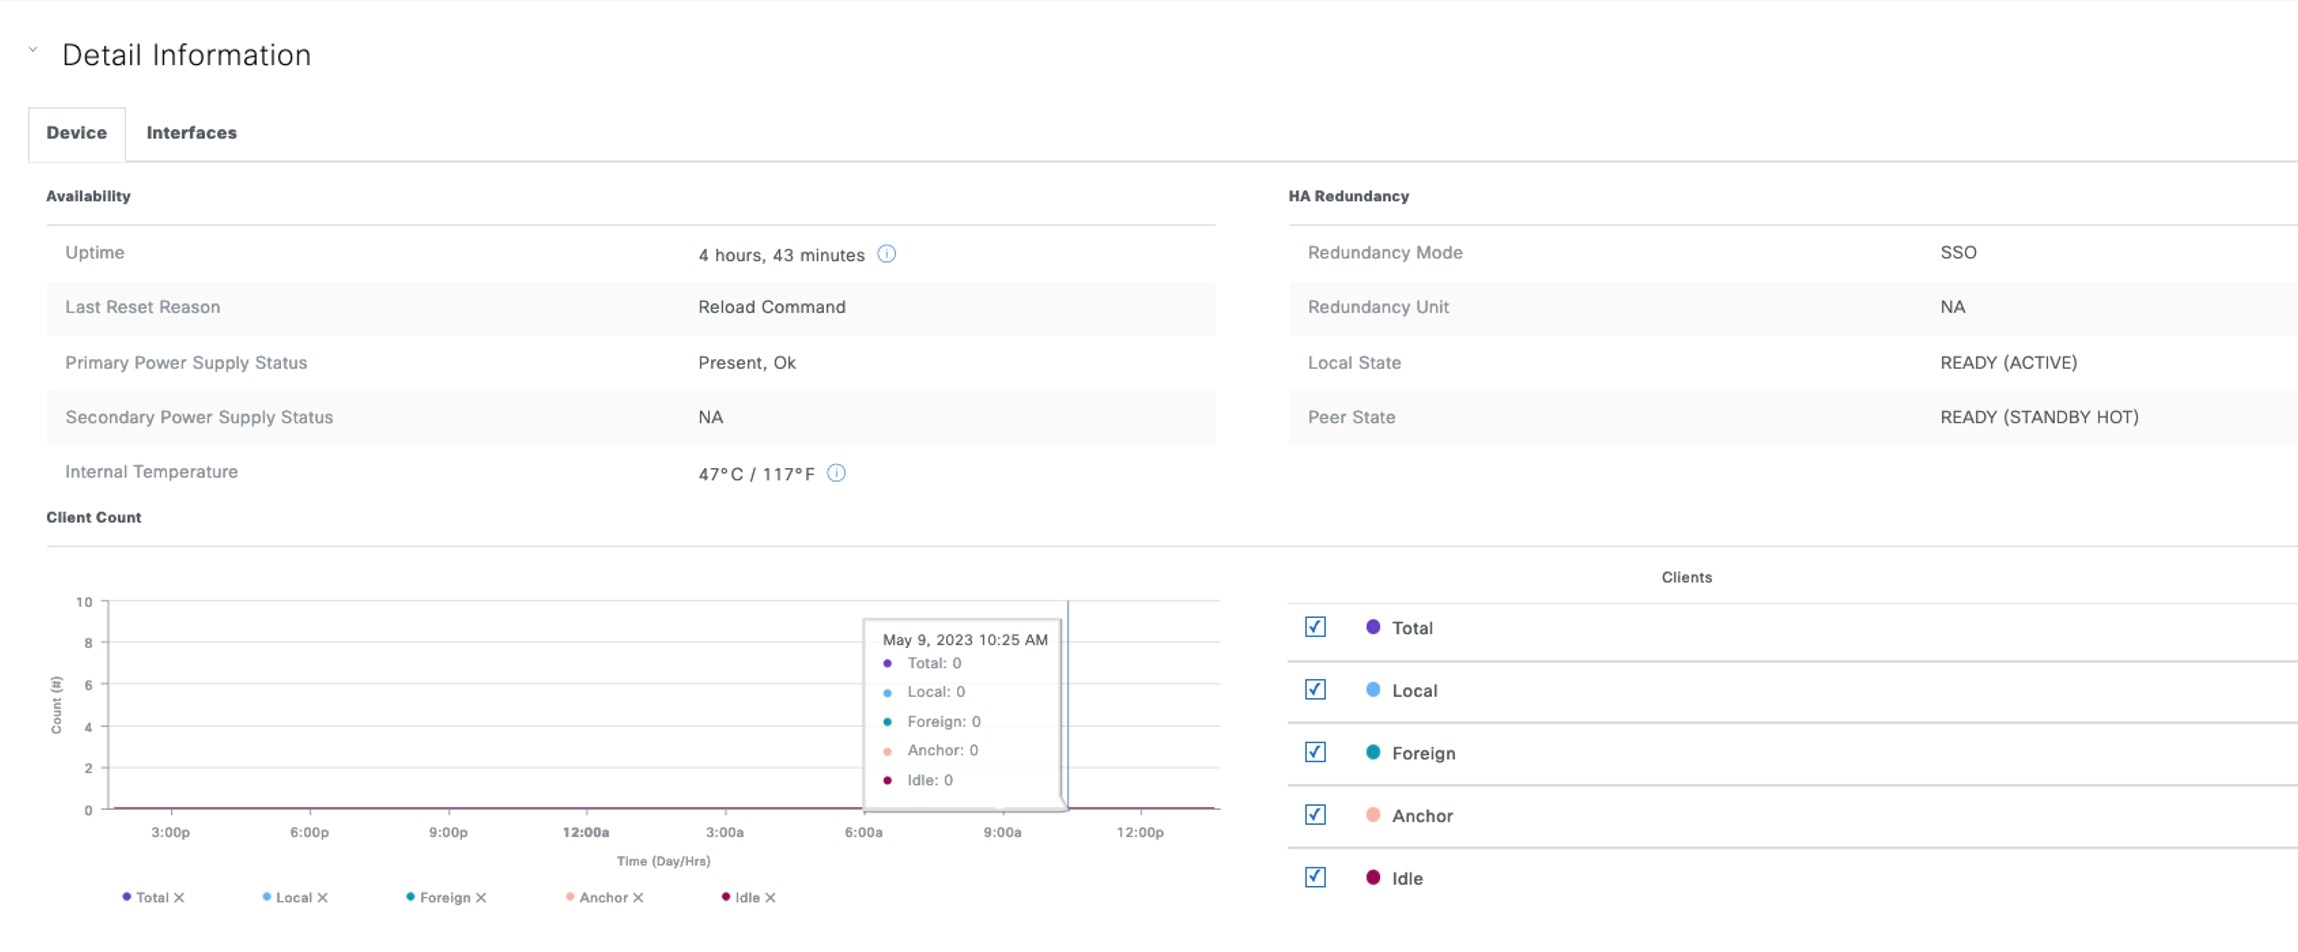Collapse the Detail Information section

pyautogui.click(x=33, y=50)
